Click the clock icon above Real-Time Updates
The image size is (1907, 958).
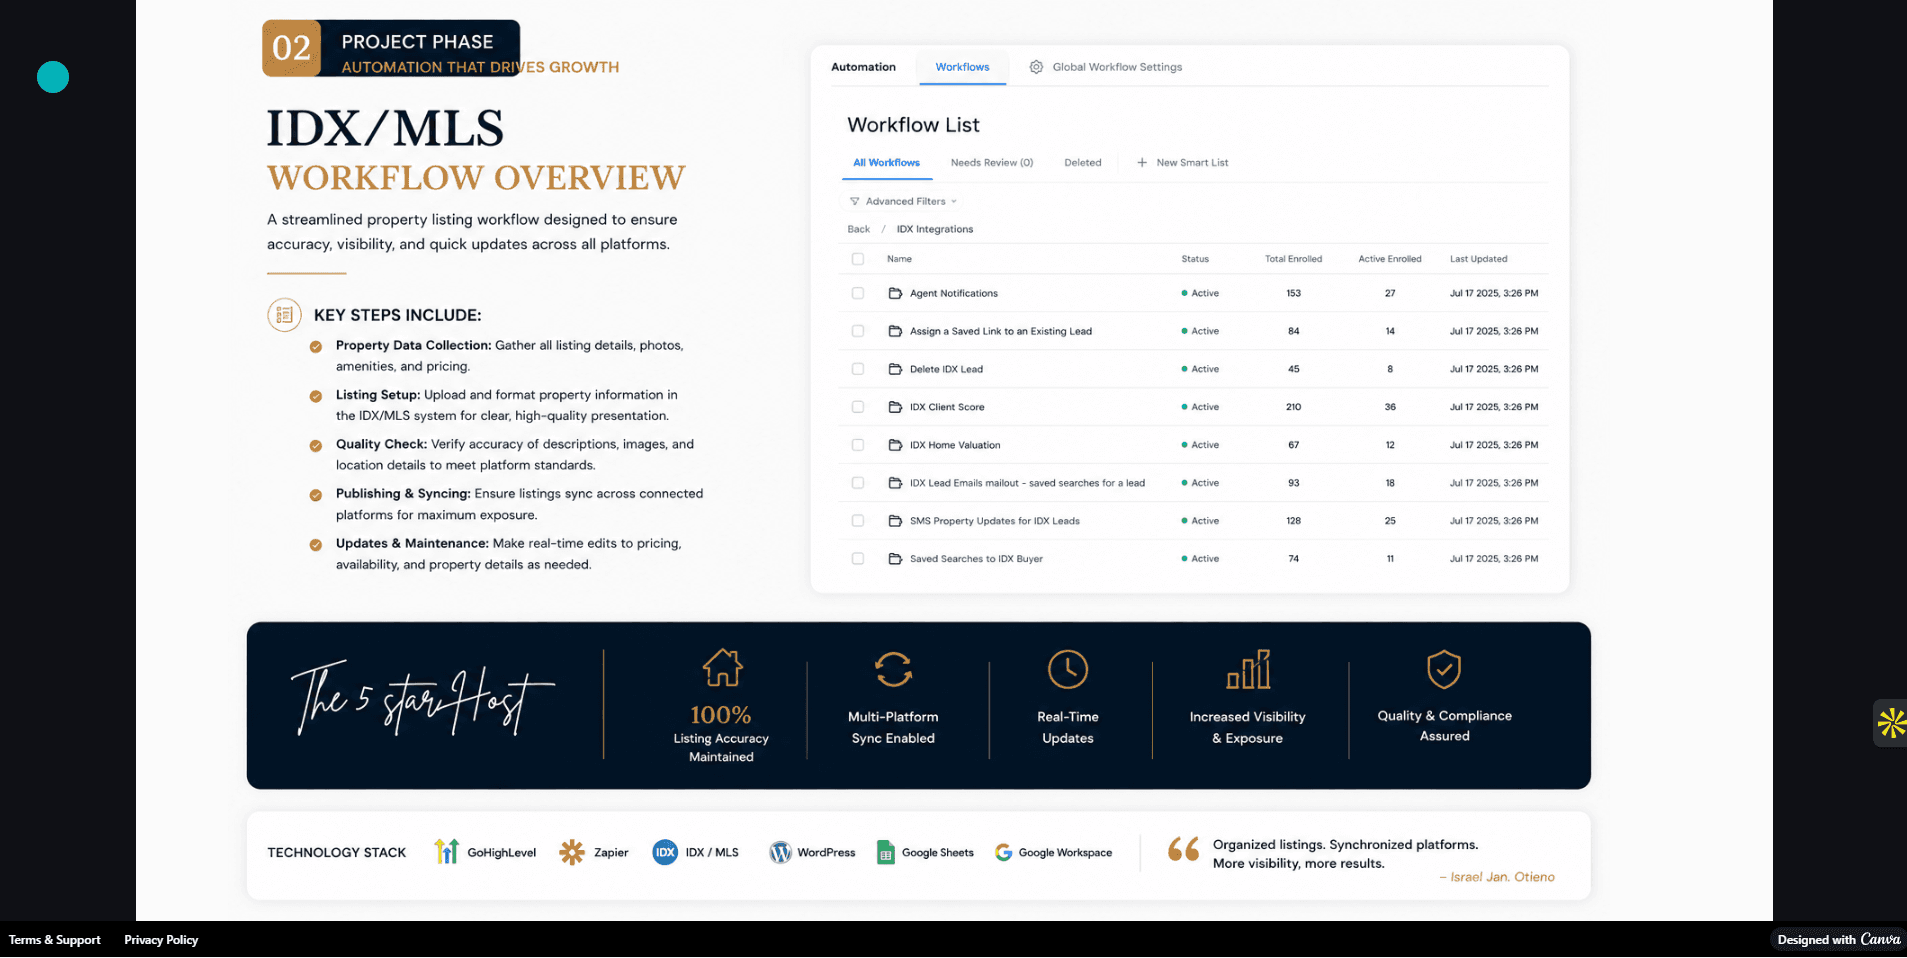tap(1068, 669)
